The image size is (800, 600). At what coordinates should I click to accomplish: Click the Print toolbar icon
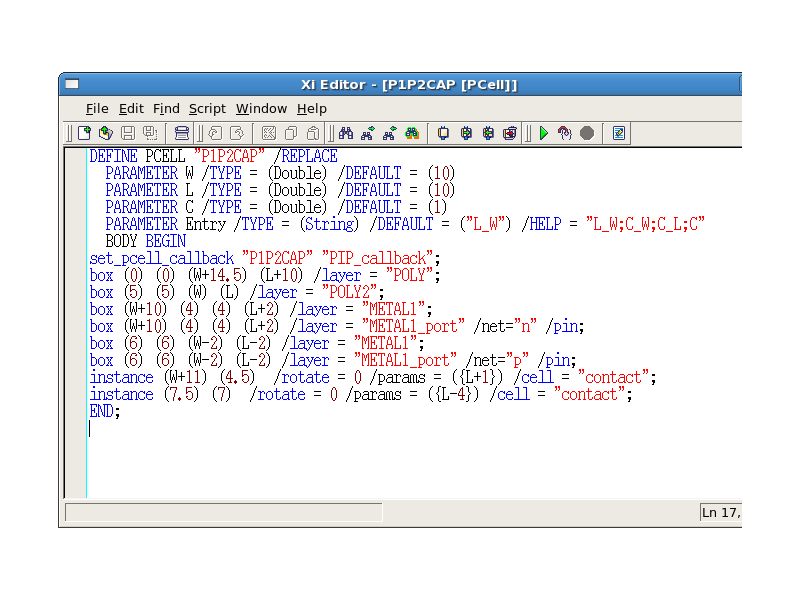pyautogui.click(x=181, y=133)
